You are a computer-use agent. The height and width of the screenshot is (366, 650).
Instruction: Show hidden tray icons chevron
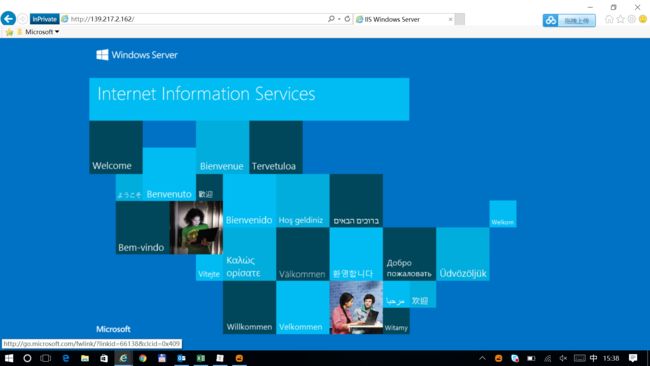482,358
